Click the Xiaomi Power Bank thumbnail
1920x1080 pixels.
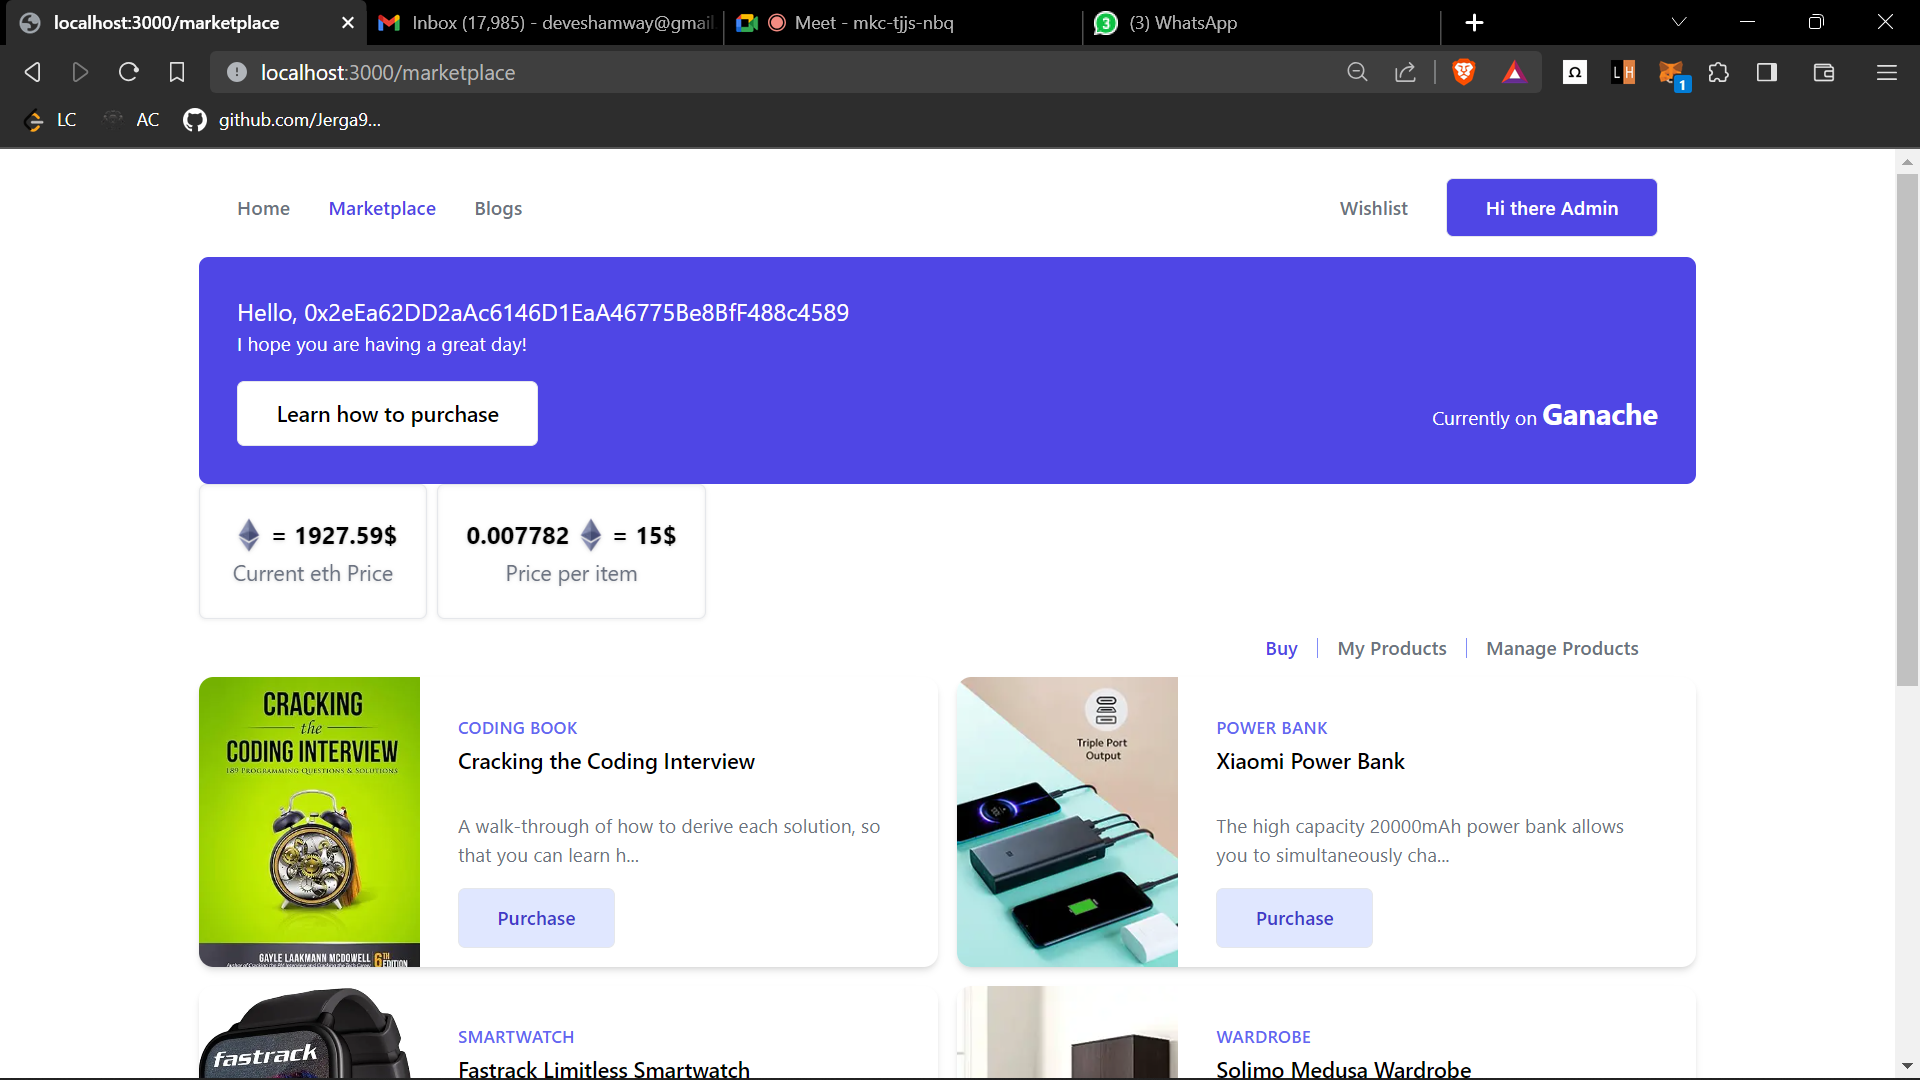(x=1067, y=821)
